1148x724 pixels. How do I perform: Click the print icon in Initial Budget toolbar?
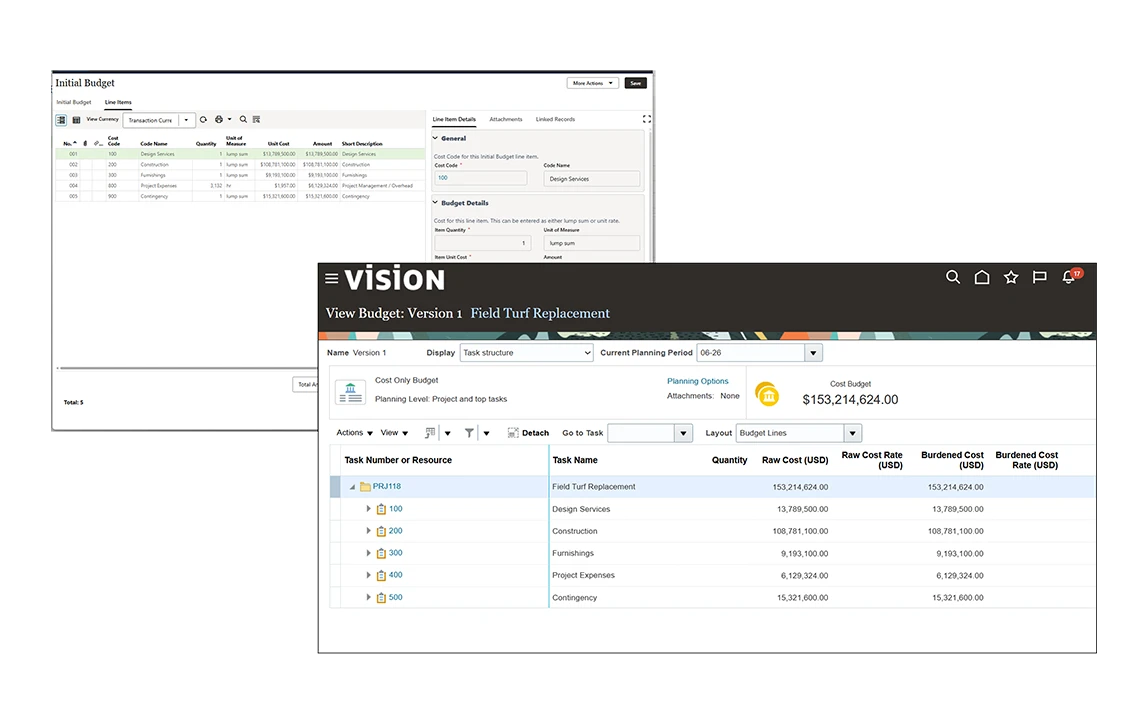click(x=218, y=119)
